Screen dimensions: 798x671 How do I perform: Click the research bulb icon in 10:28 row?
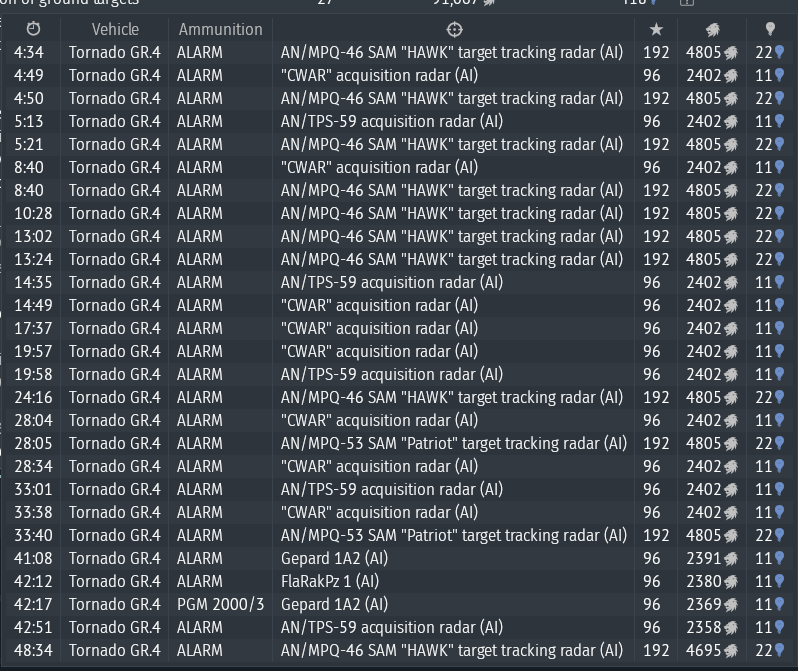779,213
